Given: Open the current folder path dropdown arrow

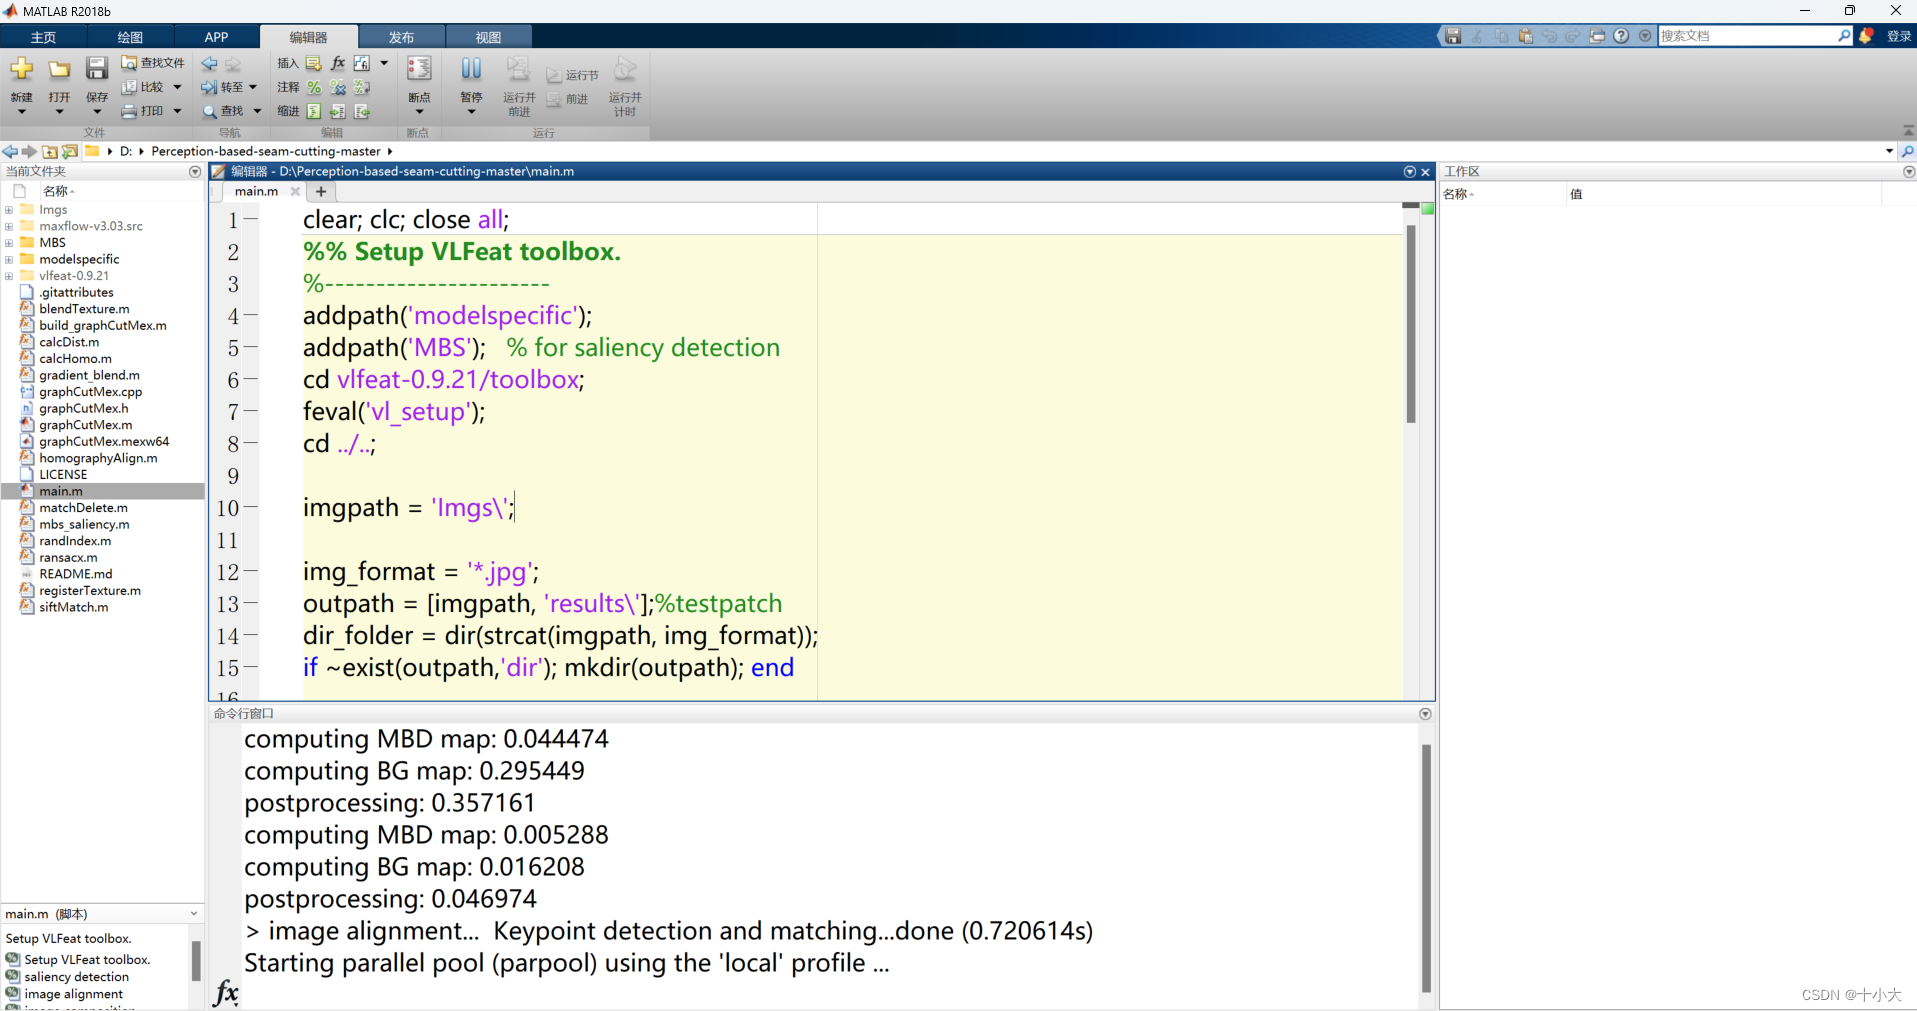Looking at the screenshot, I should [x=1889, y=151].
